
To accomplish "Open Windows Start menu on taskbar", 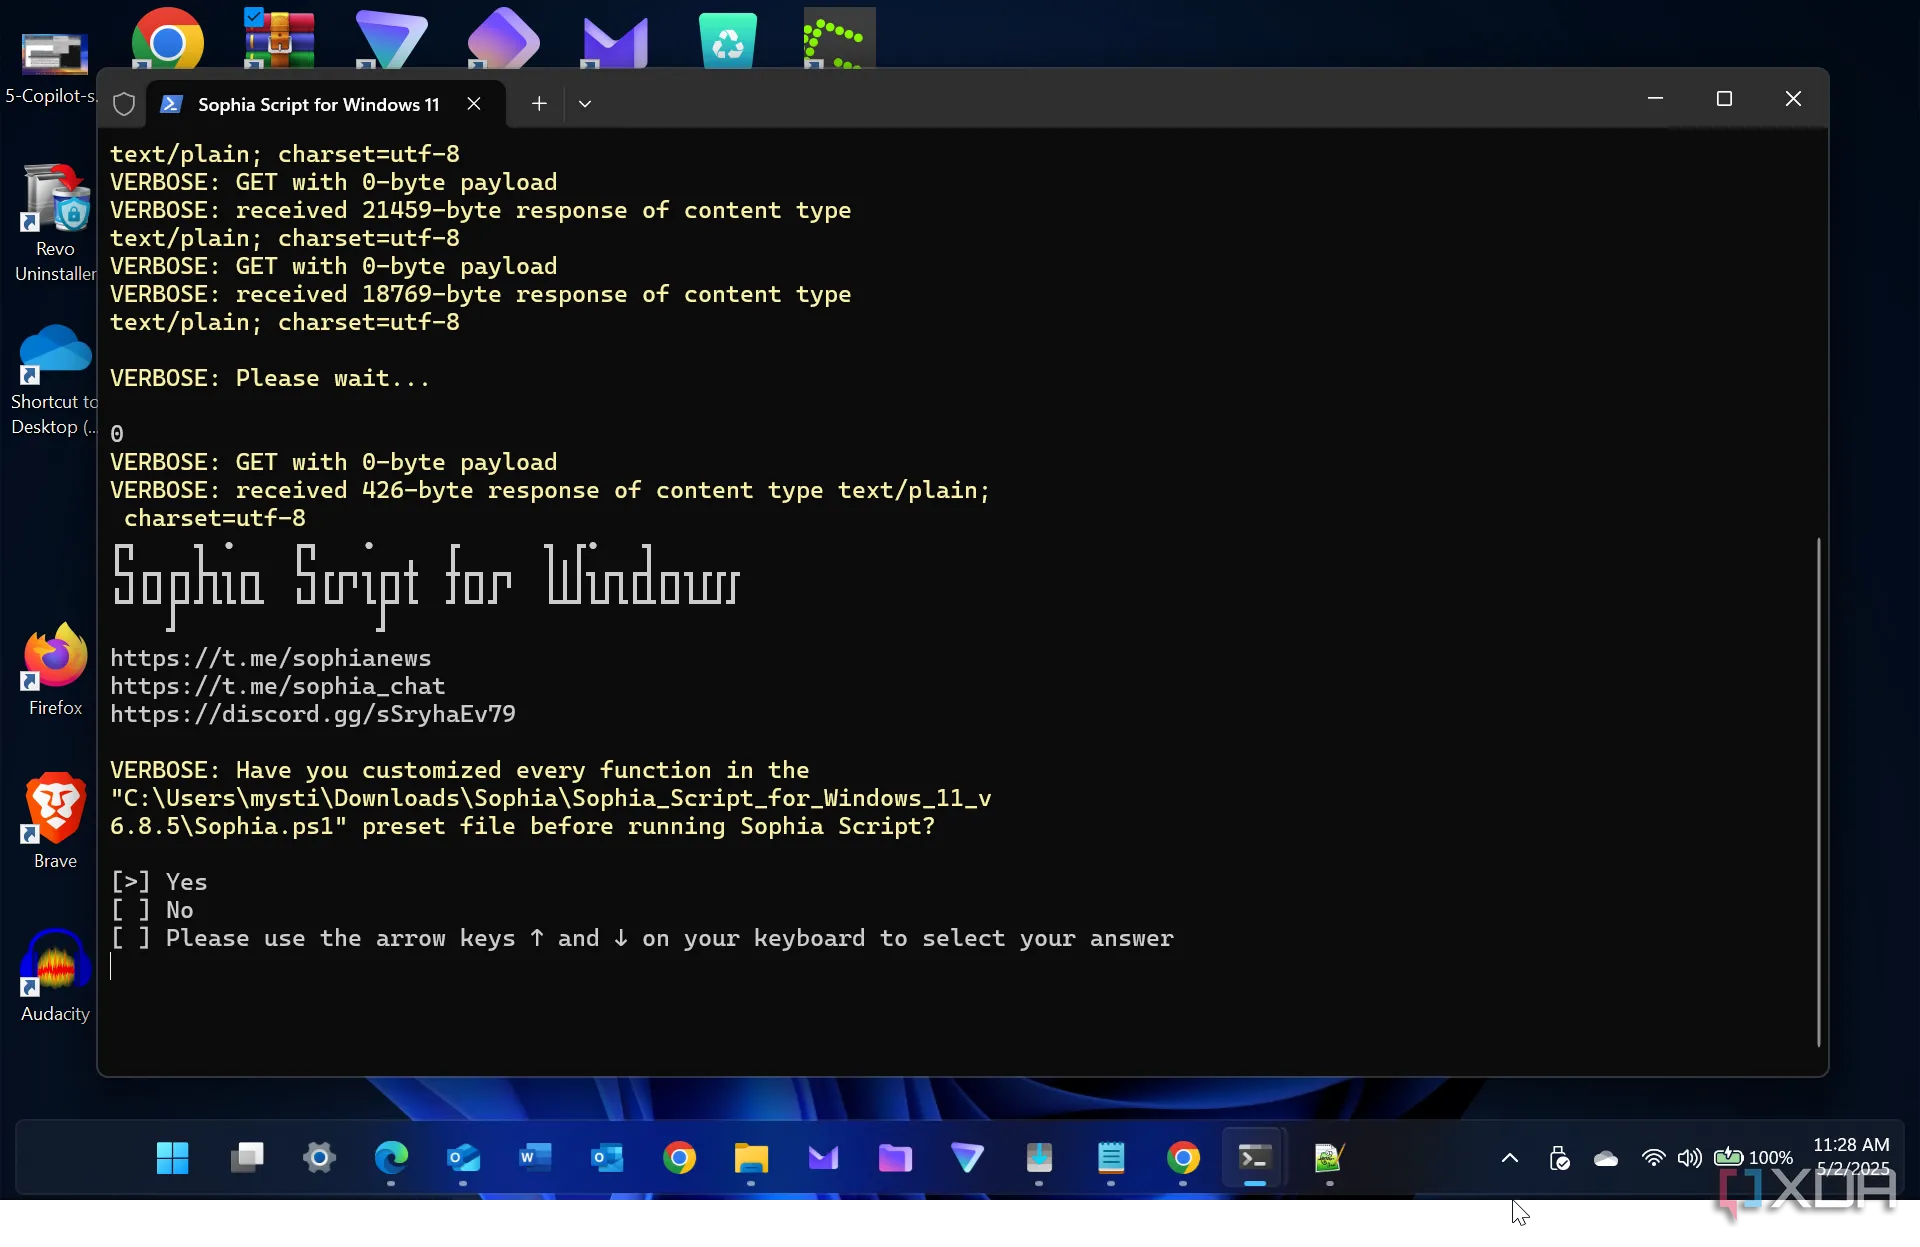I will (x=172, y=1158).
